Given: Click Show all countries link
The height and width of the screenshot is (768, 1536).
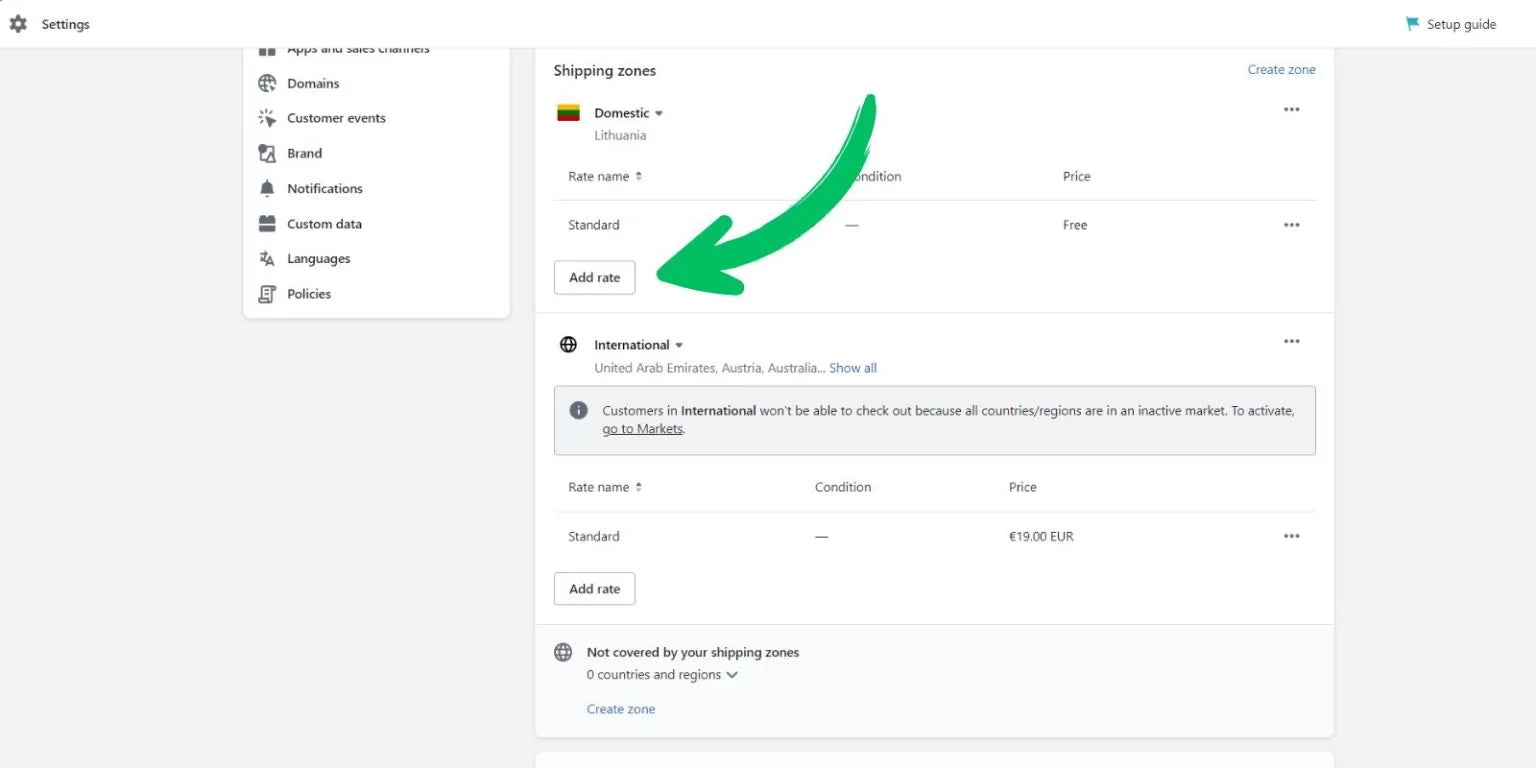Looking at the screenshot, I should 853,368.
